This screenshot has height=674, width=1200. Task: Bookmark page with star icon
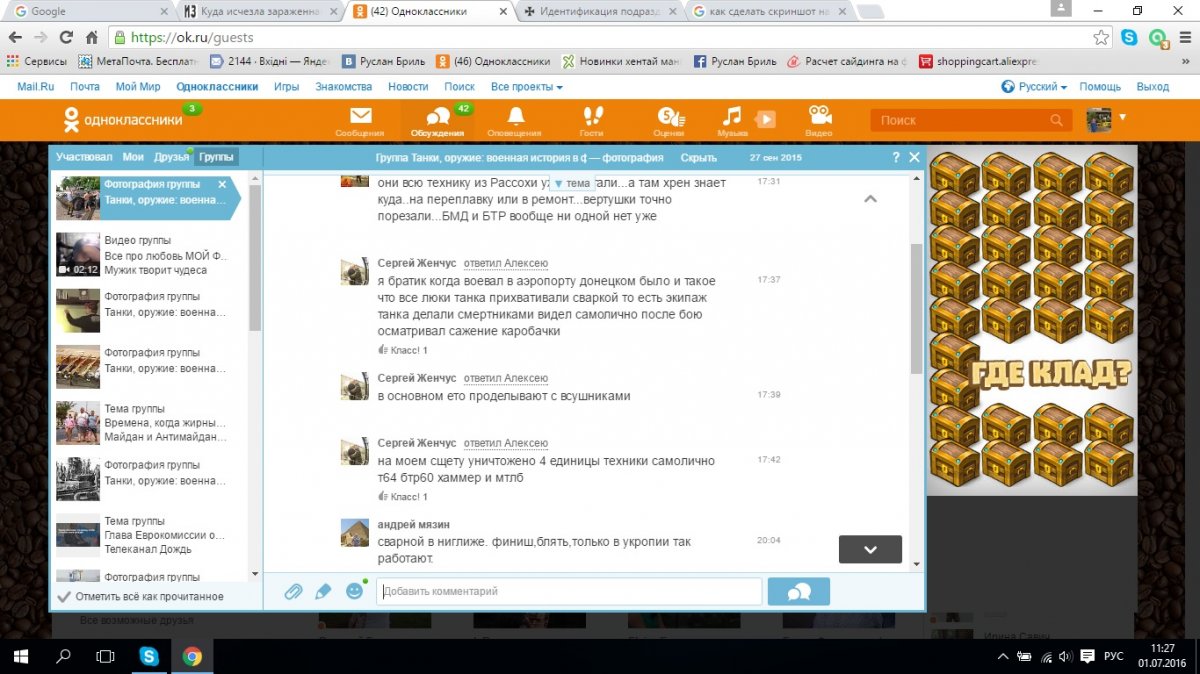point(1101,37)
